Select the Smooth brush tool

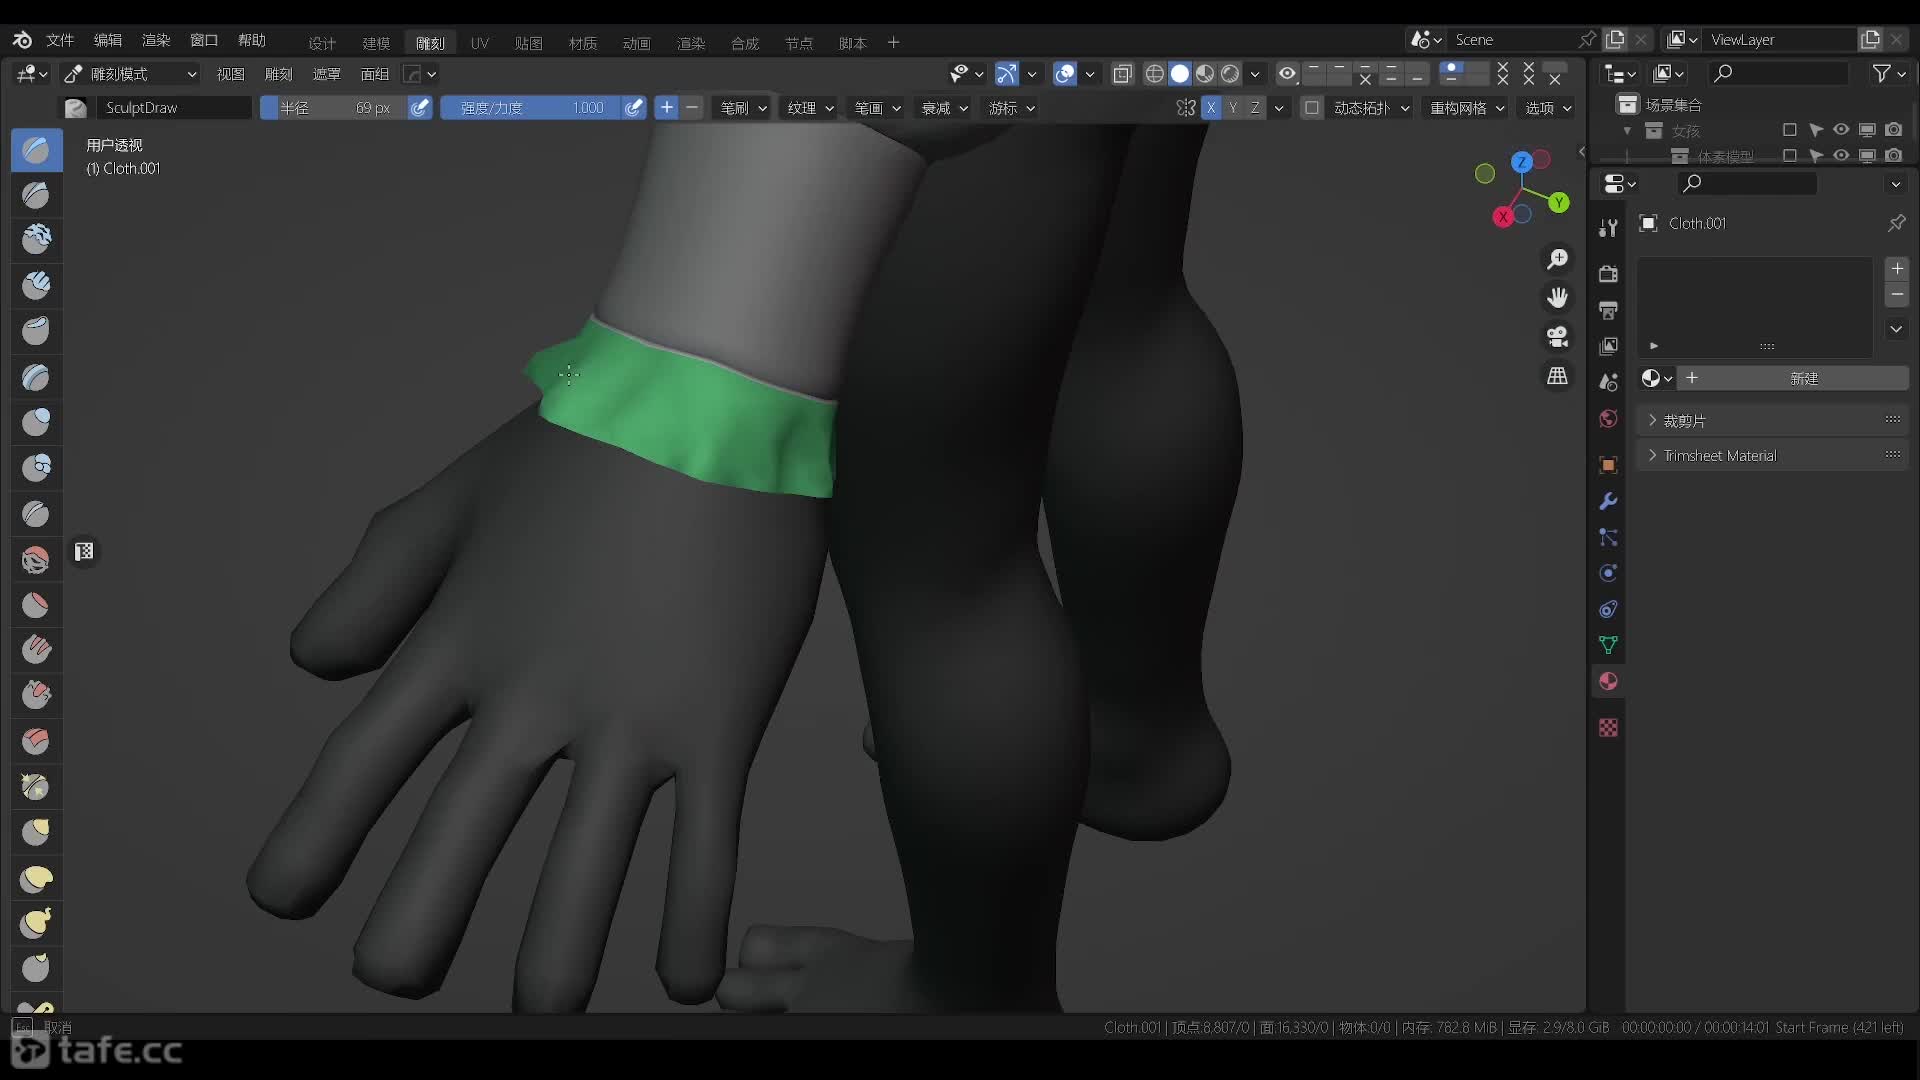coord(36,559)
